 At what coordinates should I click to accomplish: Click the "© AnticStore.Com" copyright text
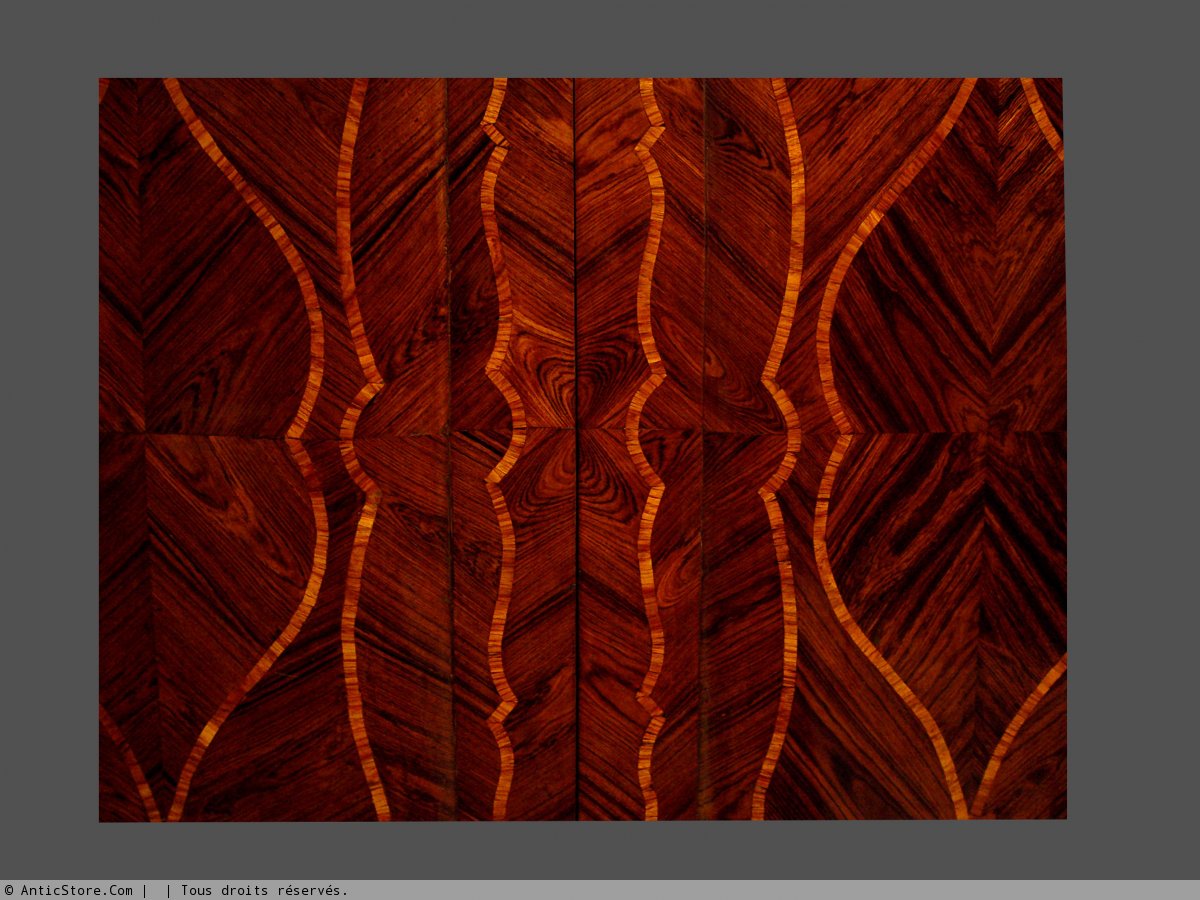pyautogui.click(x=69, y=890)
